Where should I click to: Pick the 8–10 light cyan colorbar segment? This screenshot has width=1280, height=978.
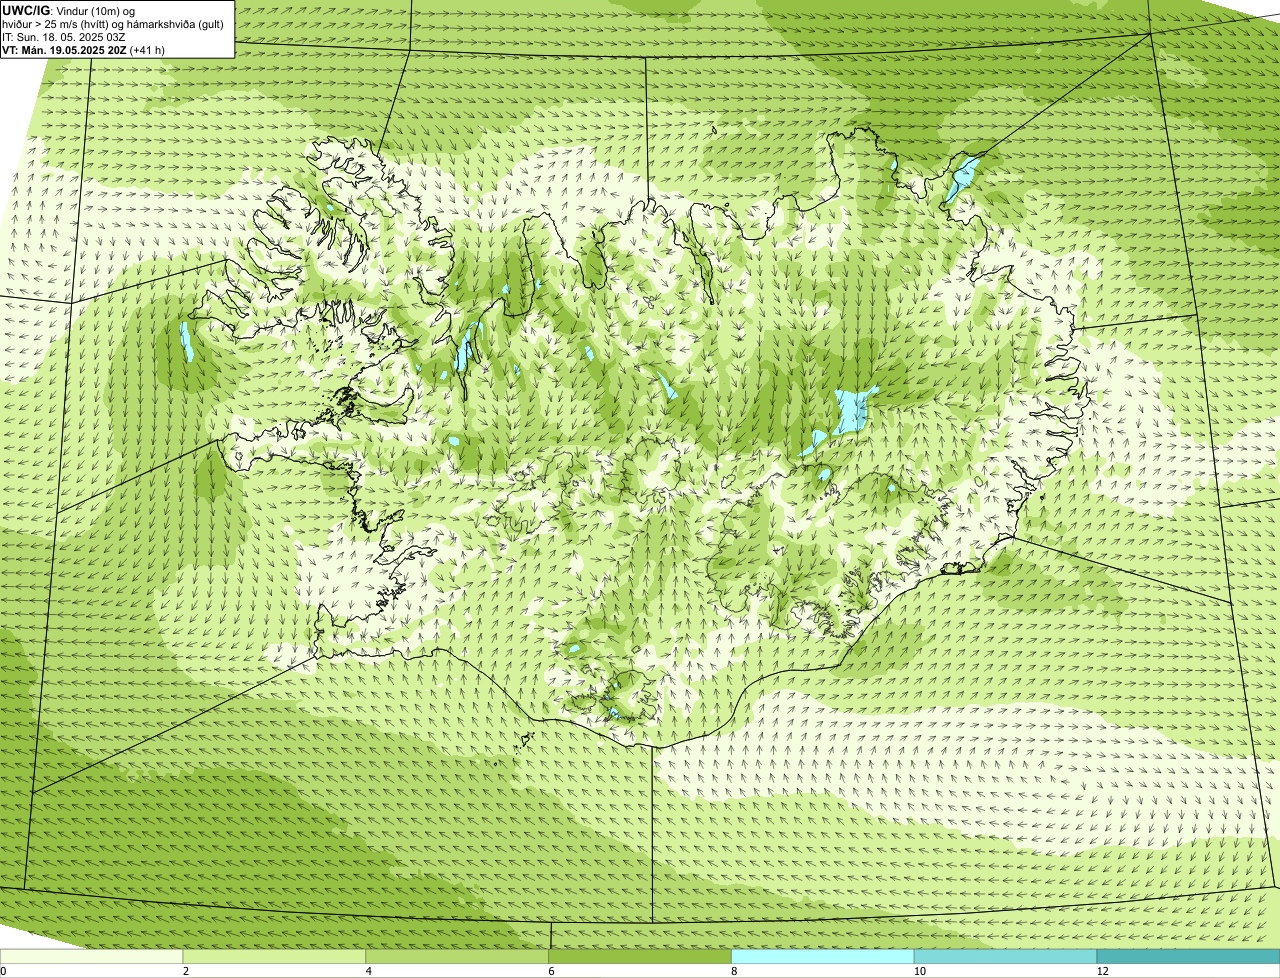pyautogui.click(x=823, y=956)
